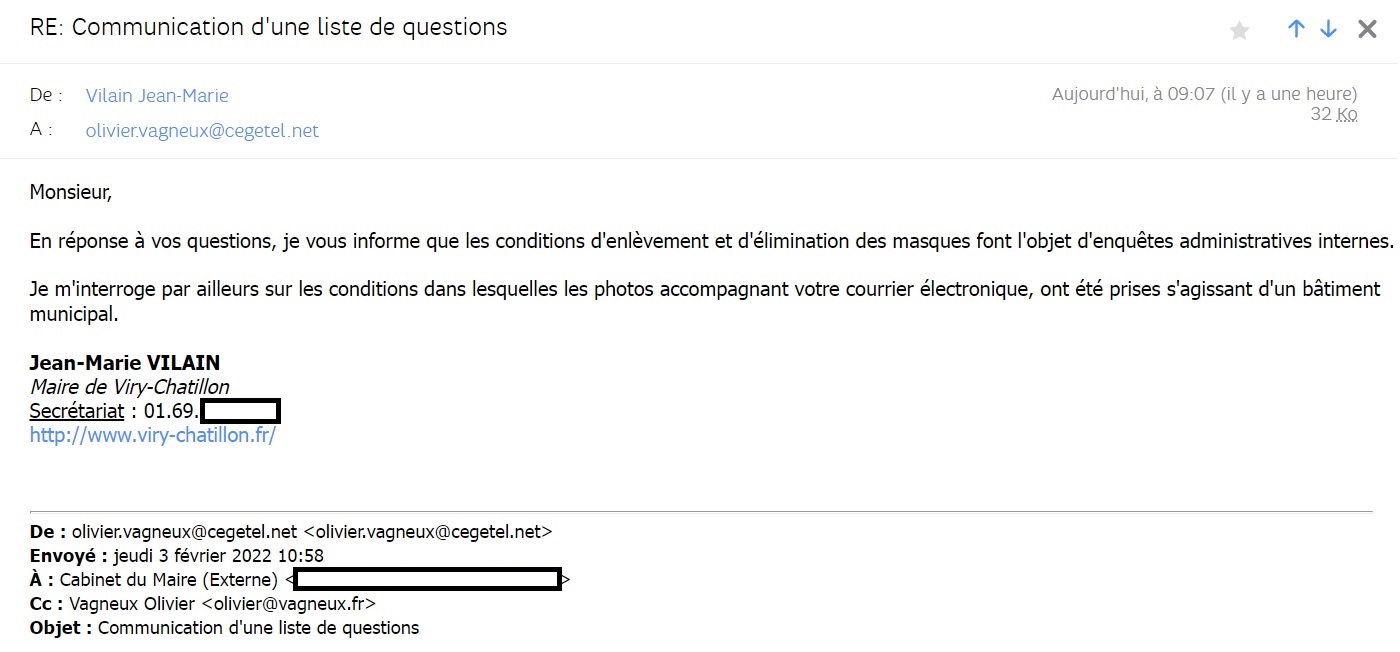Screen dimensions: 1400x652
Task: Open the www.viry-chatillon.fr website link
Action: click(x=152, y=437)
